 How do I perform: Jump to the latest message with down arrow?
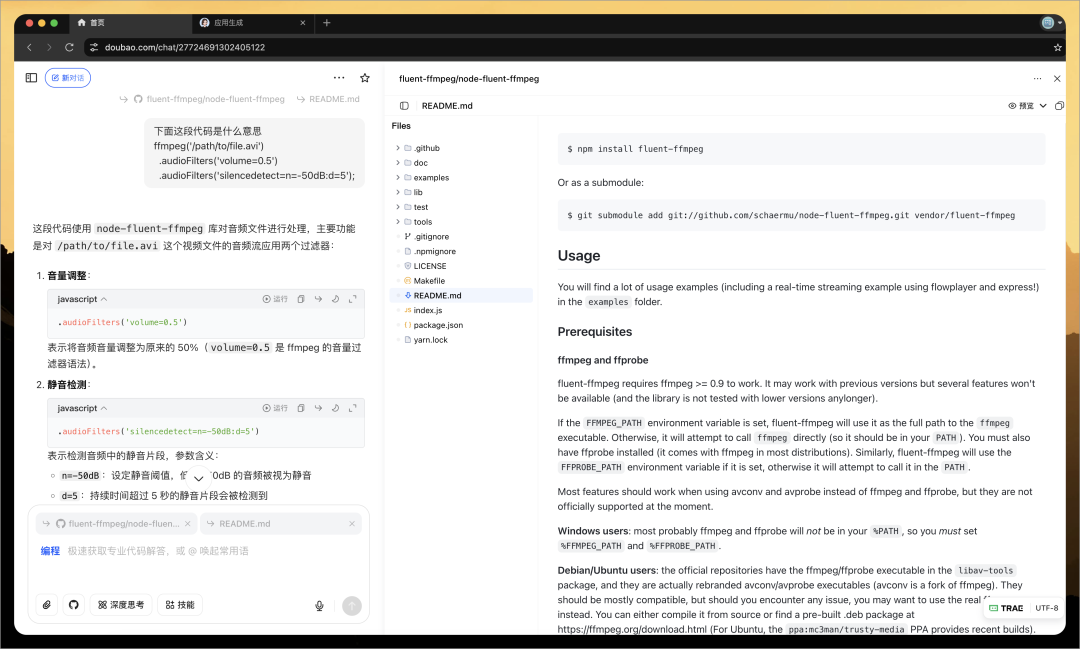198,477
